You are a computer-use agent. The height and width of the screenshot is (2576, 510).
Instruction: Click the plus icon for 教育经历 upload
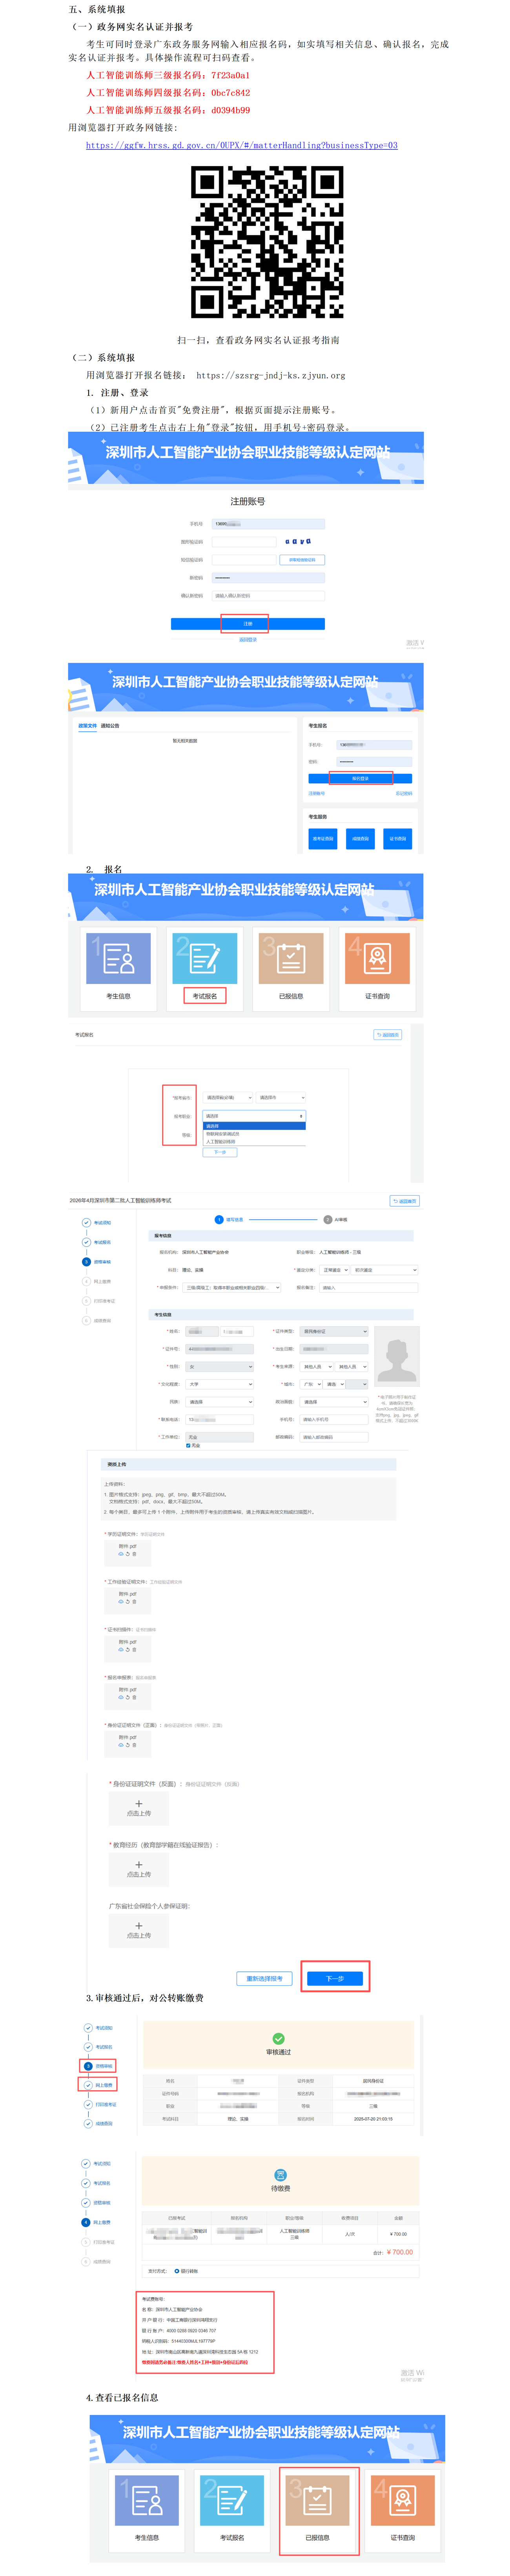tap(138, 1864)
